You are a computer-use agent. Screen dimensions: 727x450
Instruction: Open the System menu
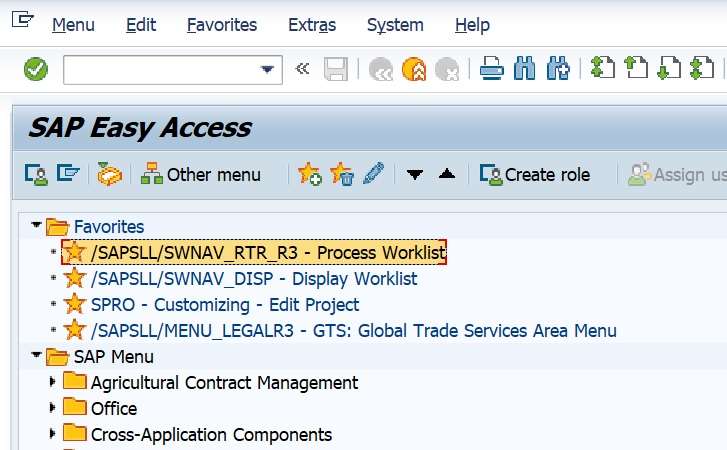[x=395, y=25]
